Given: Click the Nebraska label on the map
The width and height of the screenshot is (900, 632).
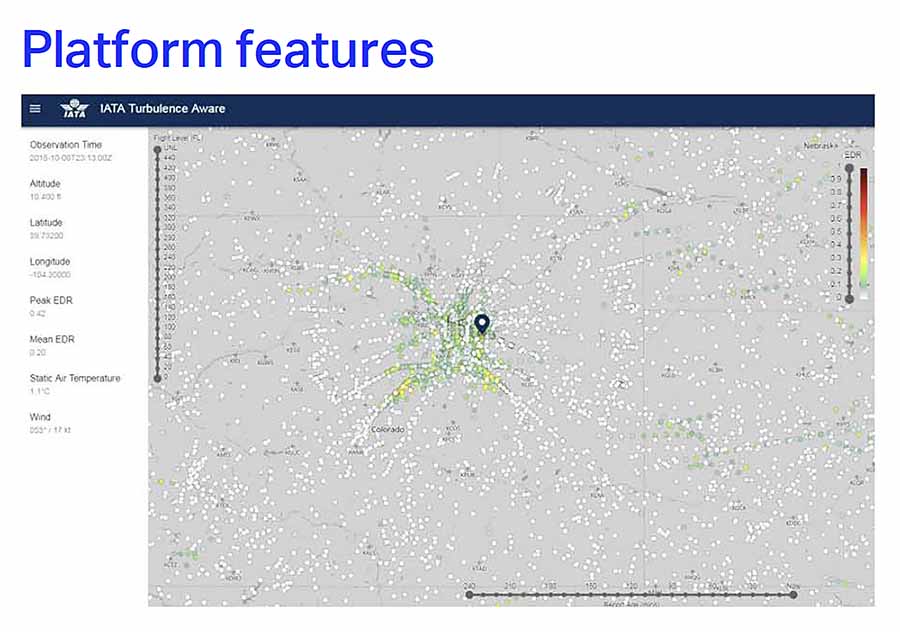Looking at the screenshot, I should tap(822, 146).
